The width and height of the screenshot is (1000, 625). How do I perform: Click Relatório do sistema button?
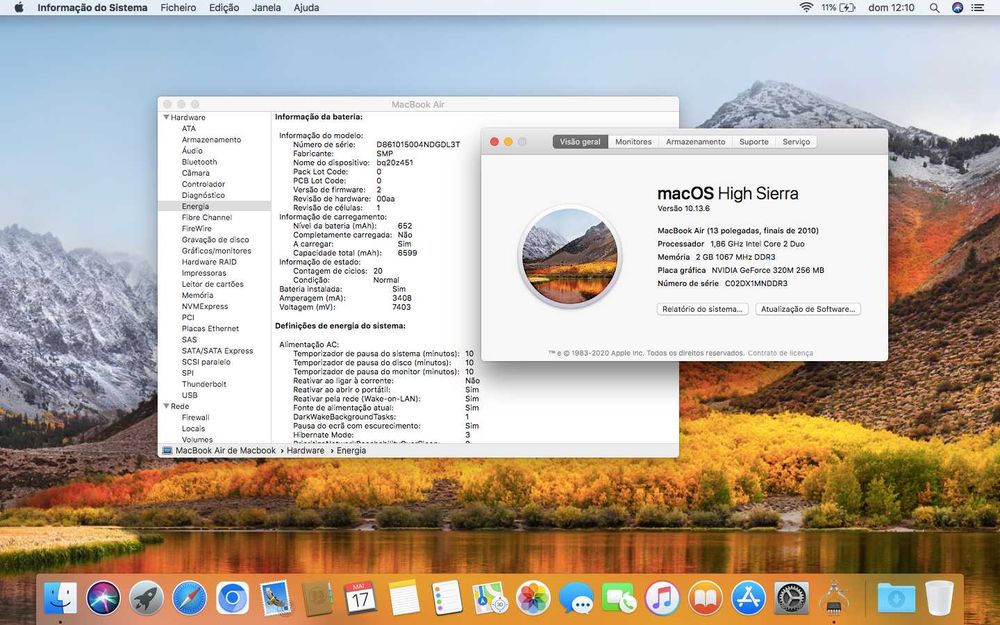(x=702, y=309)
